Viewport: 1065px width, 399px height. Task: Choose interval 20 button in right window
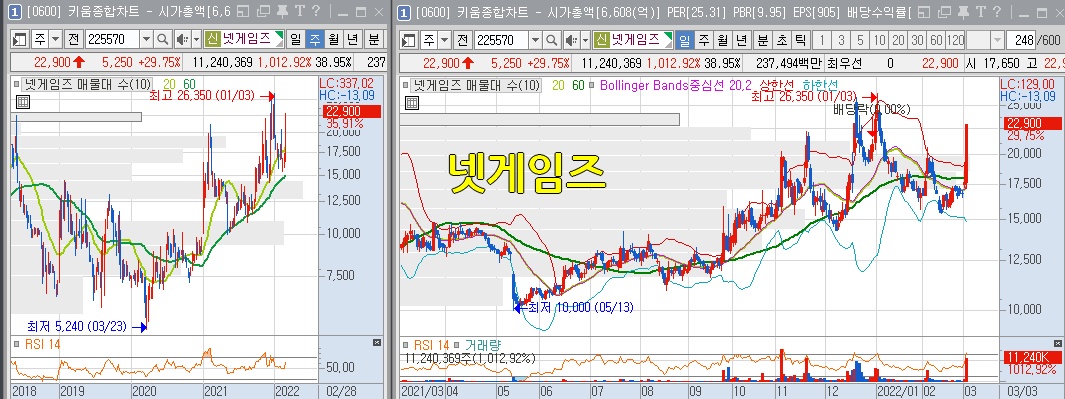[899, 39]
